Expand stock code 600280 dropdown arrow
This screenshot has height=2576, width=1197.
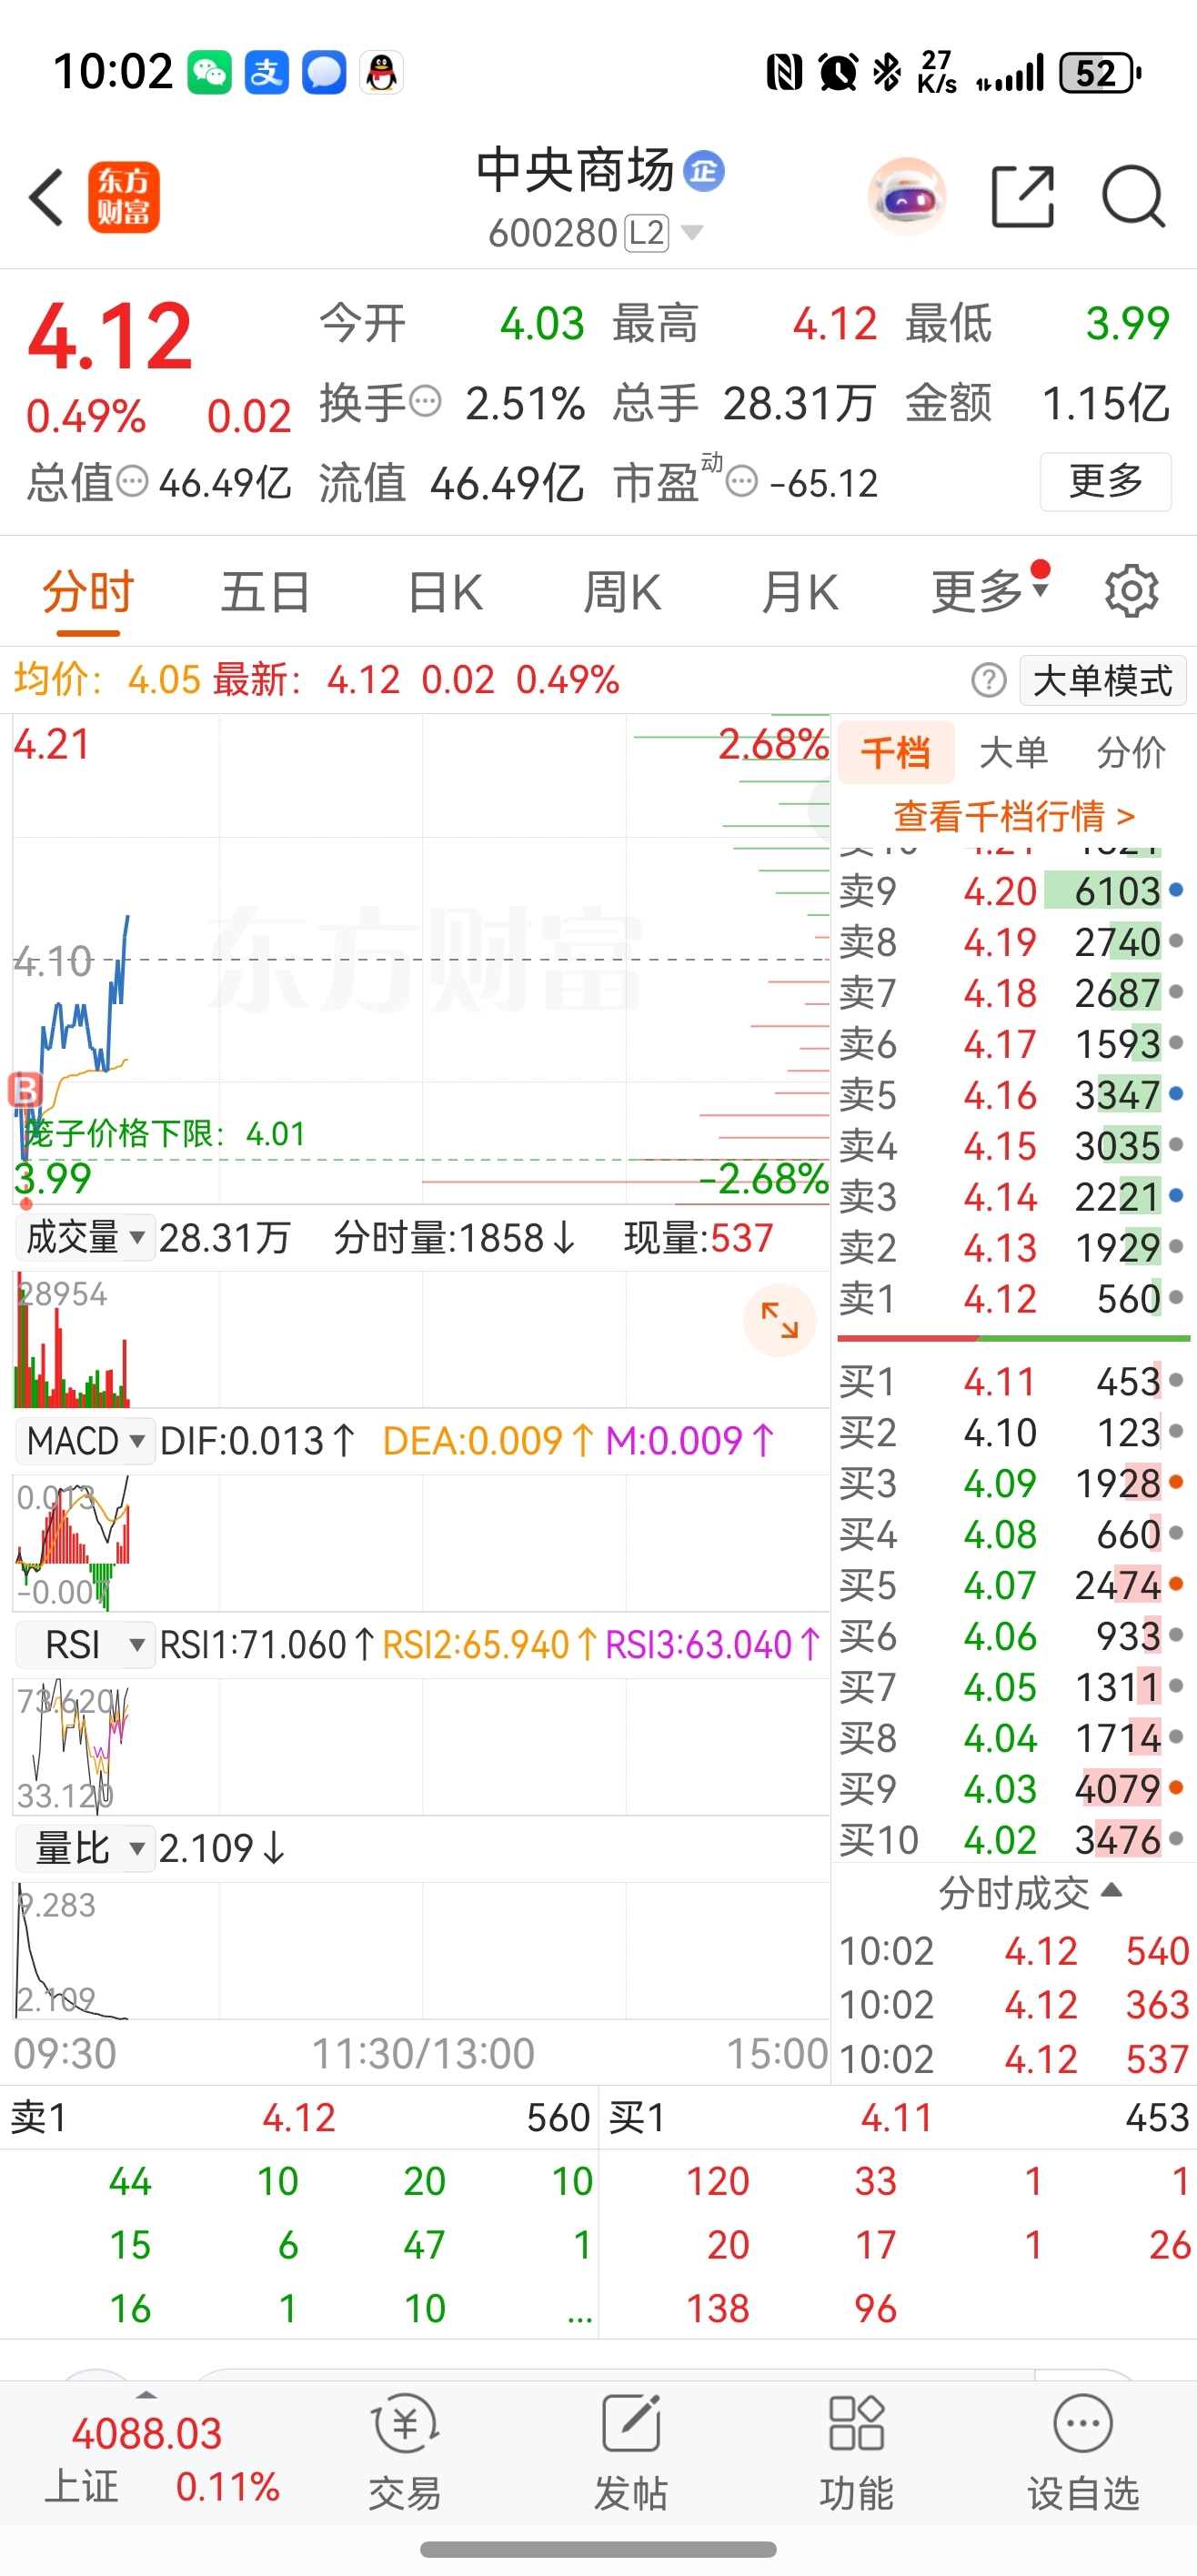[x=691, y=233]
